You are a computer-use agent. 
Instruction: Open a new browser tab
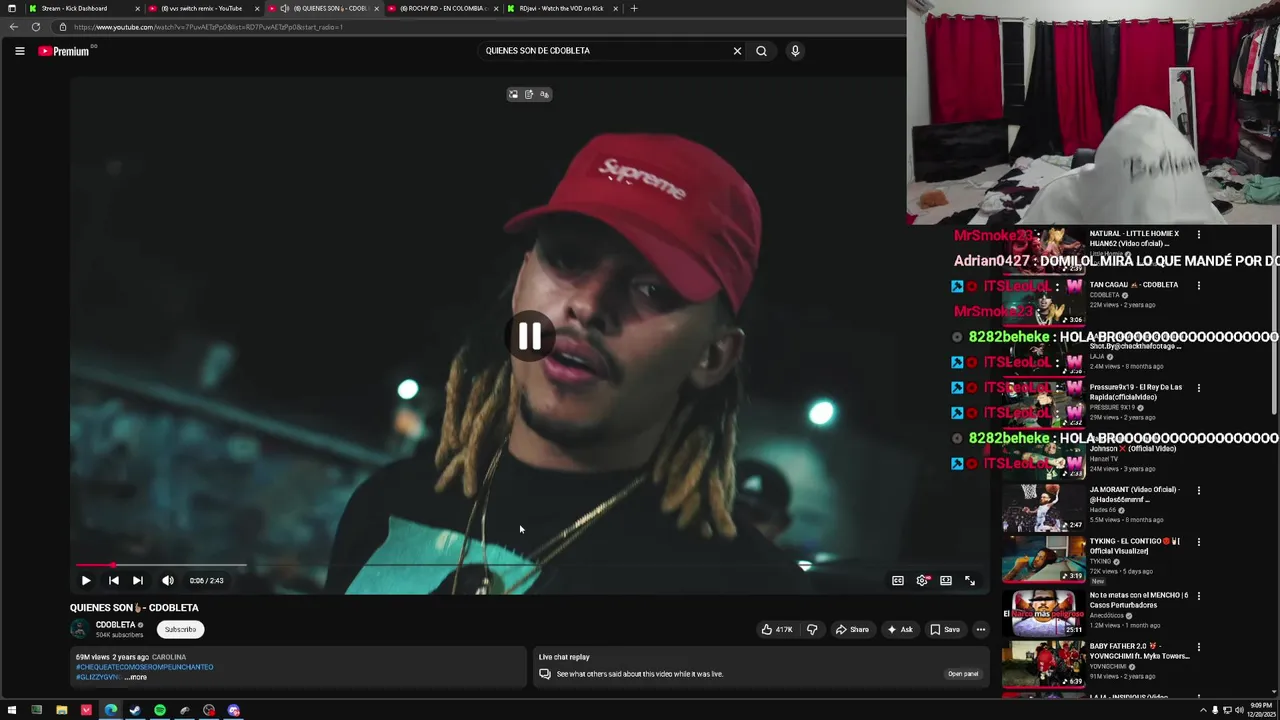634,8
